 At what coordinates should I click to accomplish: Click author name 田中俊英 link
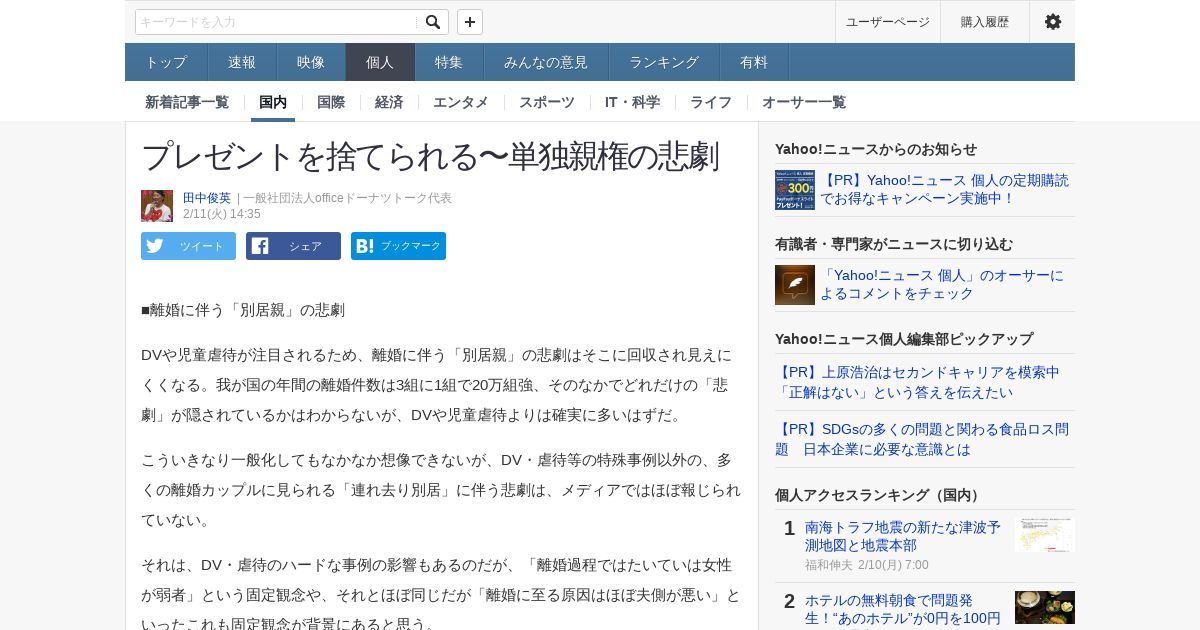(207, 198)
